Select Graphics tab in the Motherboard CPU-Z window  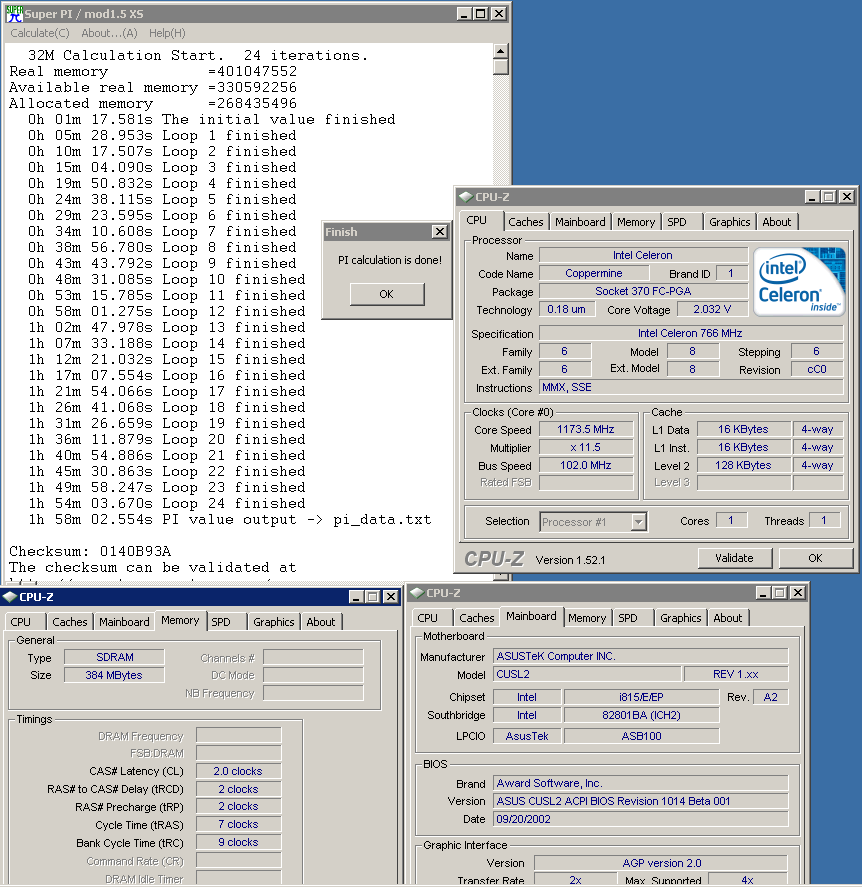[x=680, y=618]
